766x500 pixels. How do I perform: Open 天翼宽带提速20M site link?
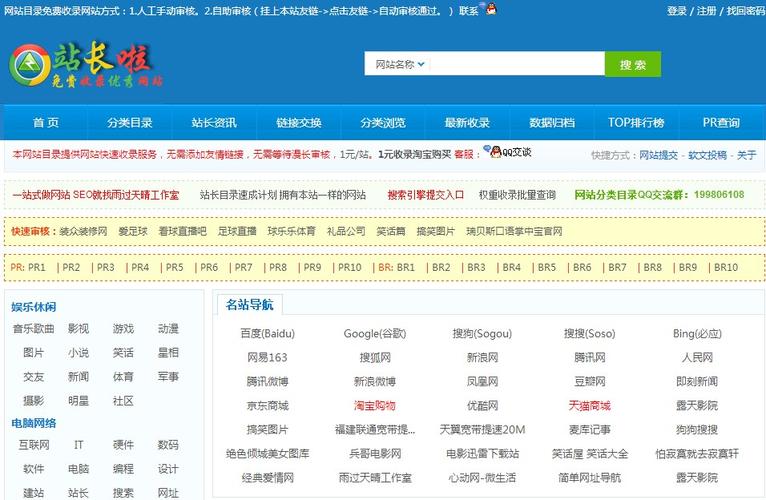[482, 430]
